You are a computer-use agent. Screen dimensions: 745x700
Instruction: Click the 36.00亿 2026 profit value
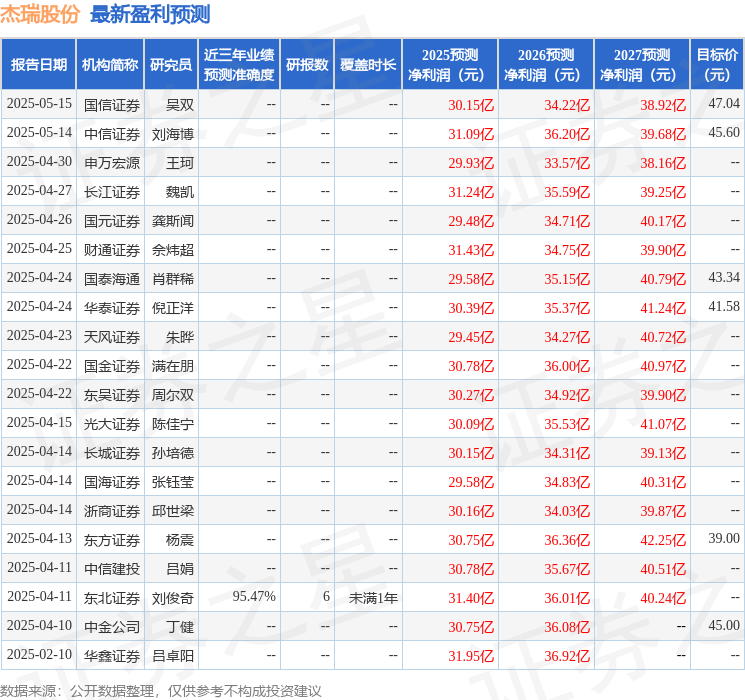pyautogui.click(x=567, y=366)
